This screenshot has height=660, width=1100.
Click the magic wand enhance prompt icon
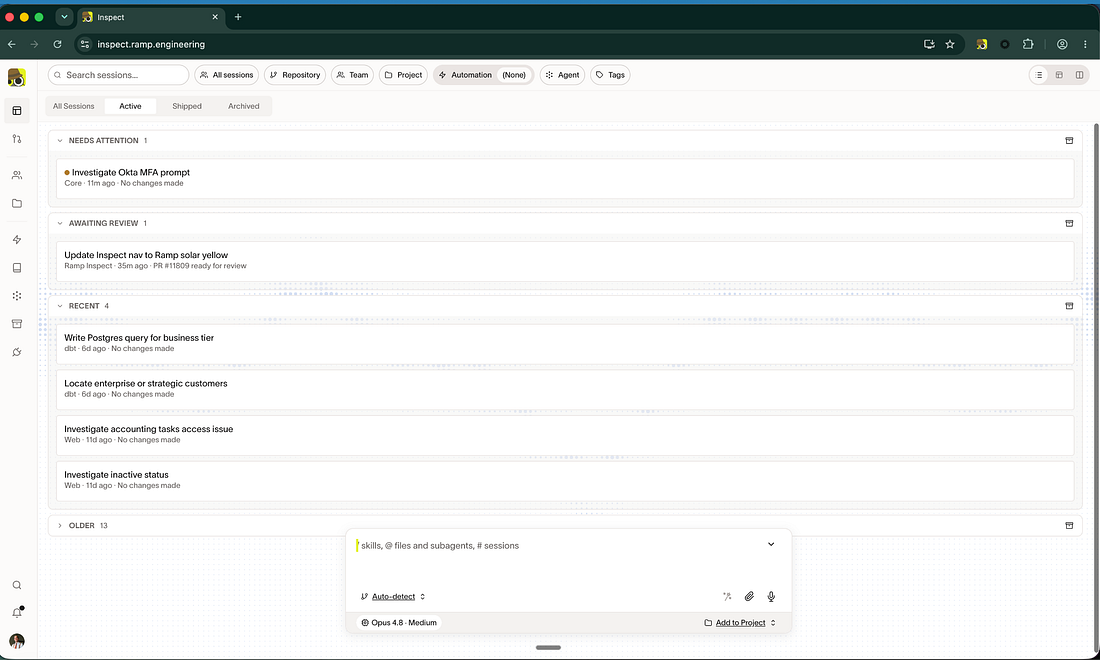coord(727,596)
